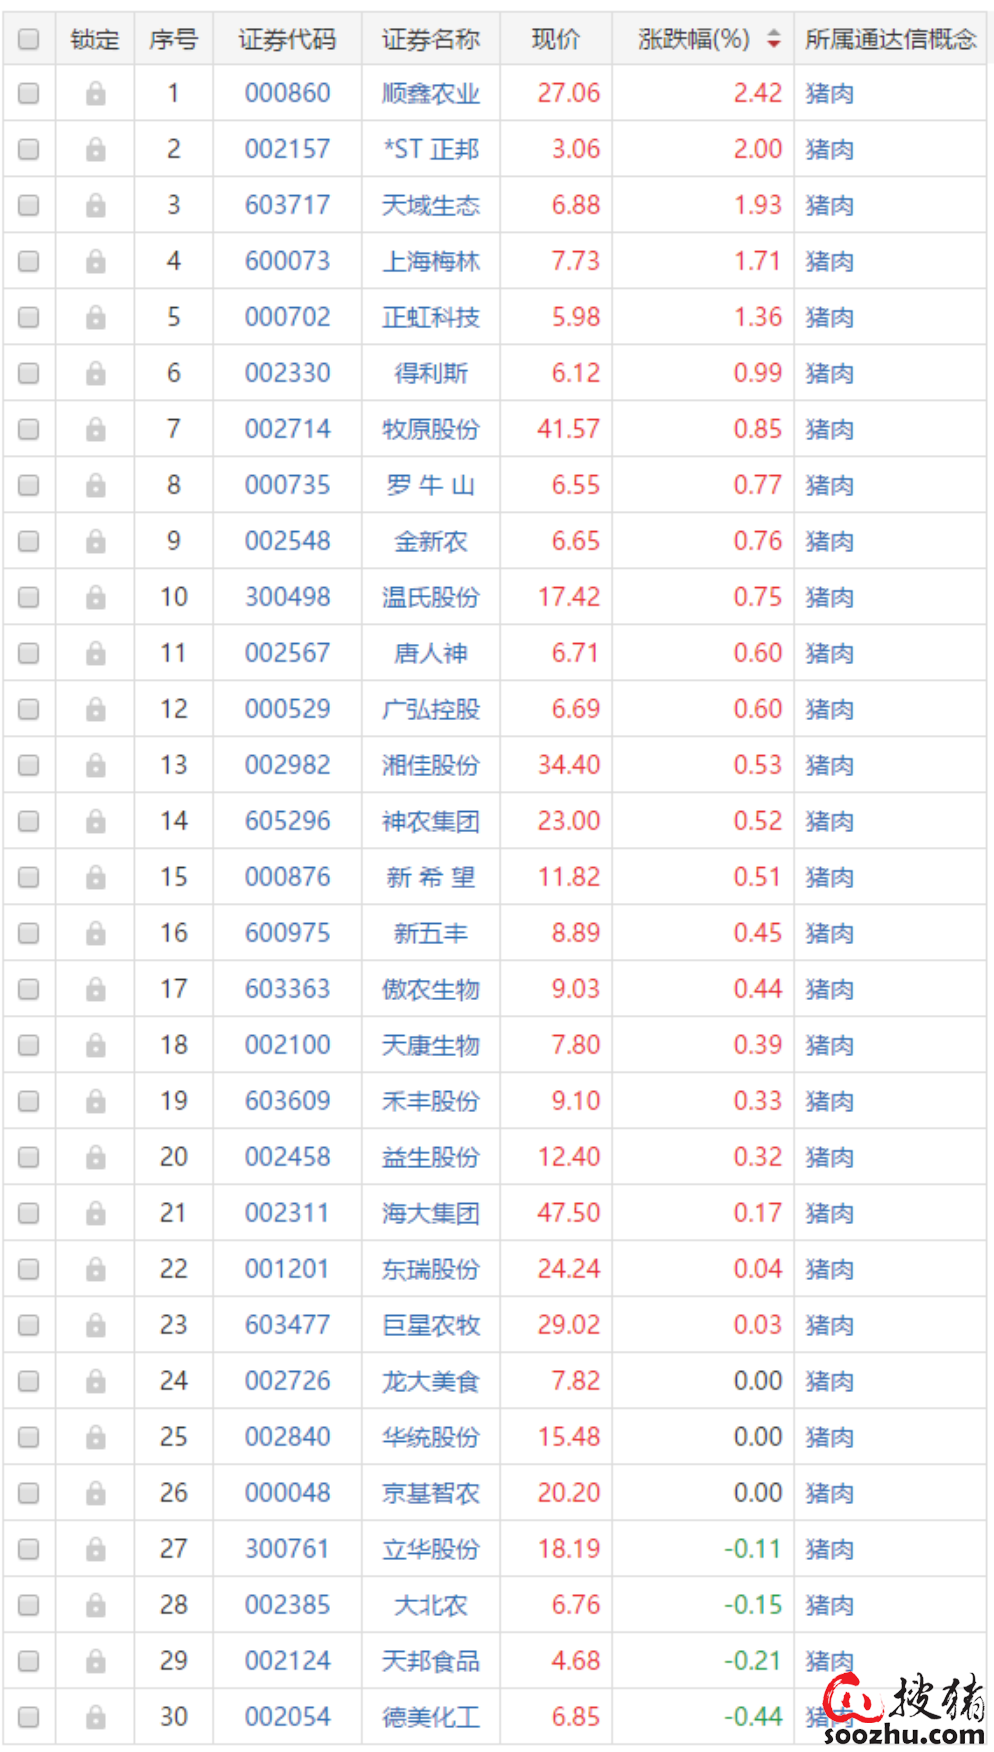This screenshot has height=1752, width=994.
Task: Click lock icon in 东瑞股份 row
Action: coord(95,1270)
